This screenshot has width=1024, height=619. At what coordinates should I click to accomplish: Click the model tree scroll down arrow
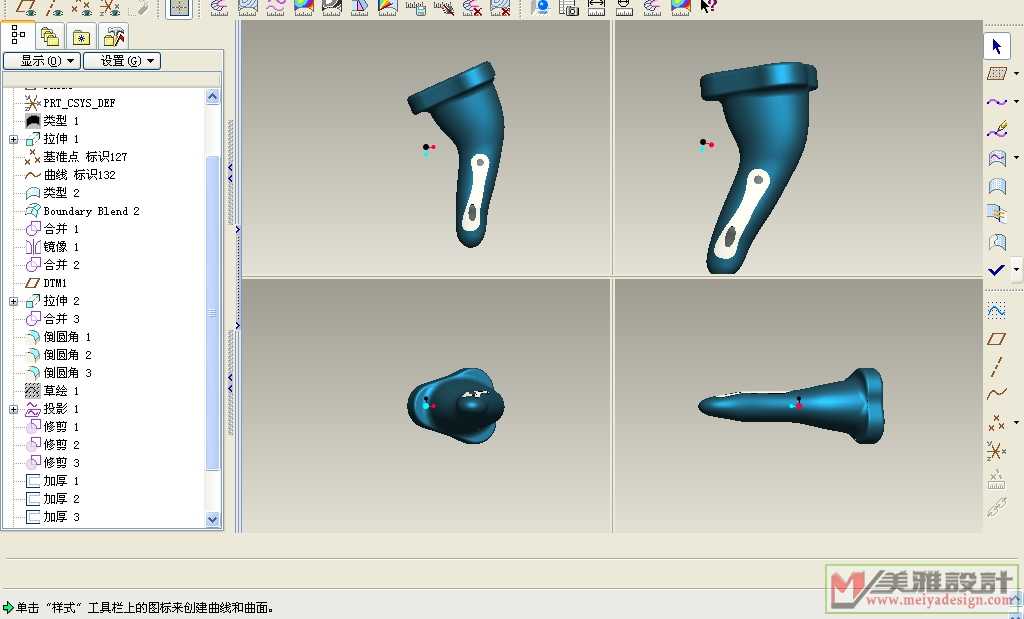212,519
